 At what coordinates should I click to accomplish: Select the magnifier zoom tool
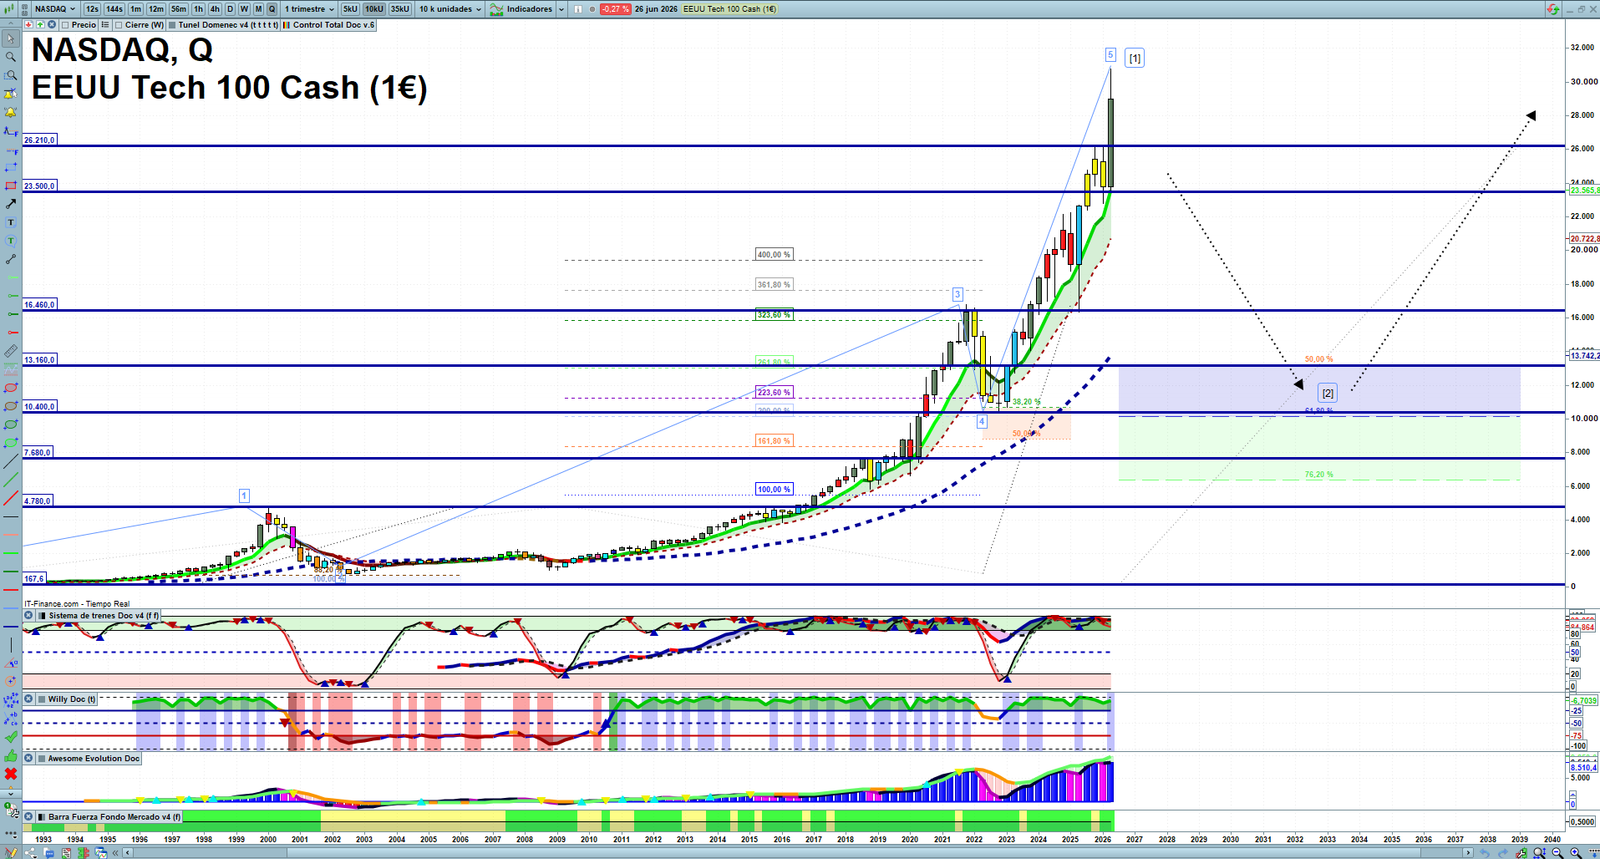(x=11, y=56)
